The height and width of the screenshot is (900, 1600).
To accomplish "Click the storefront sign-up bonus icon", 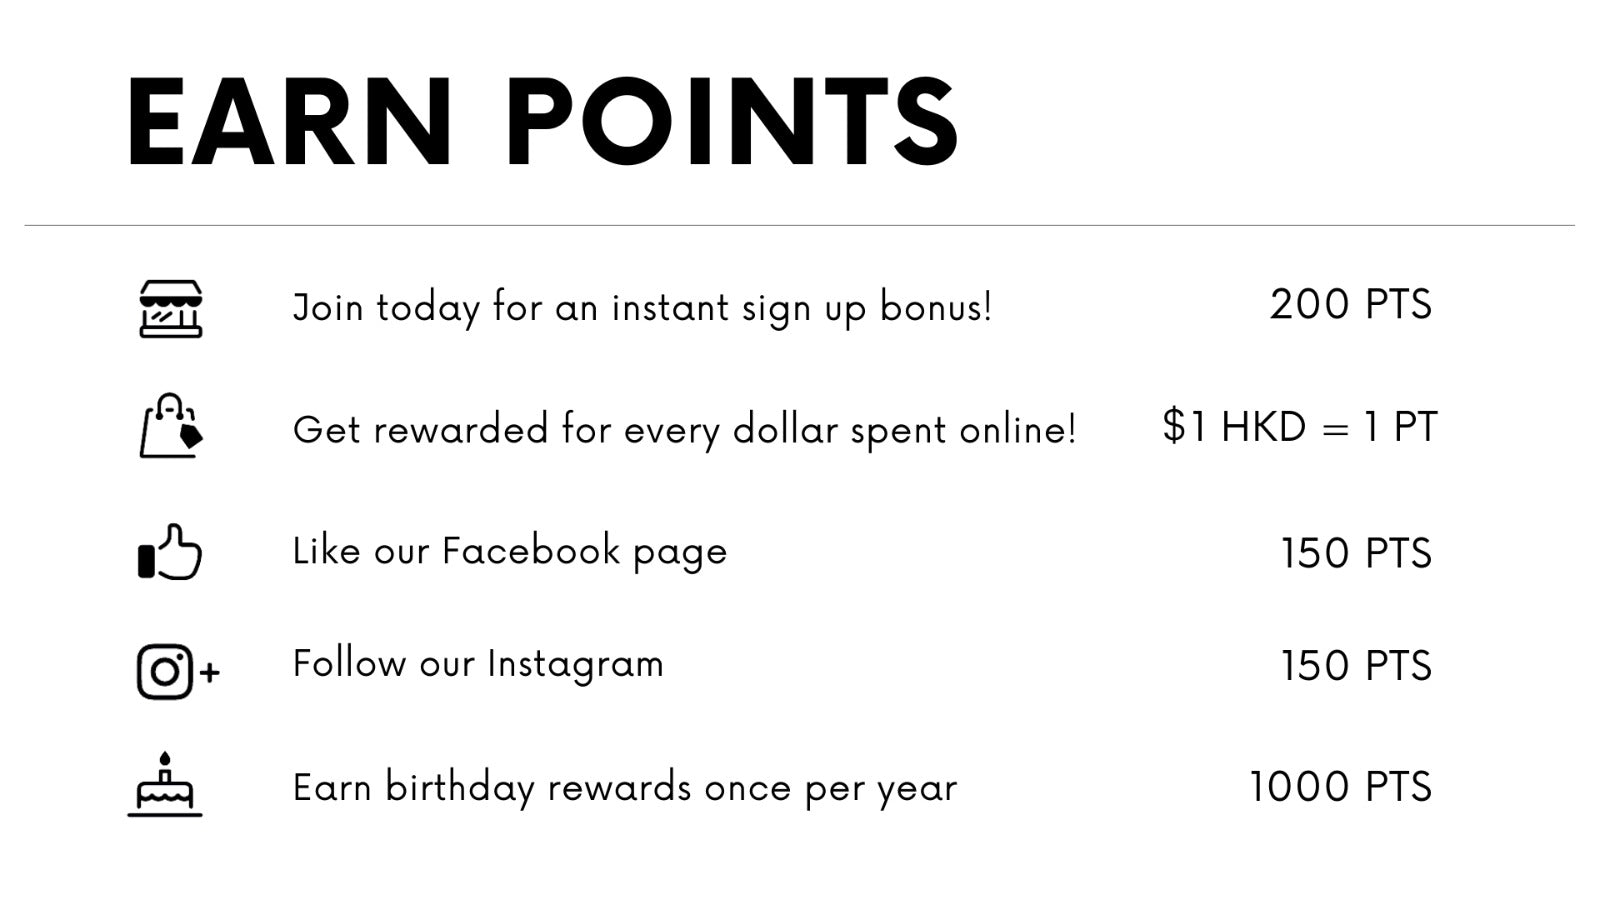I will point(170,308).
